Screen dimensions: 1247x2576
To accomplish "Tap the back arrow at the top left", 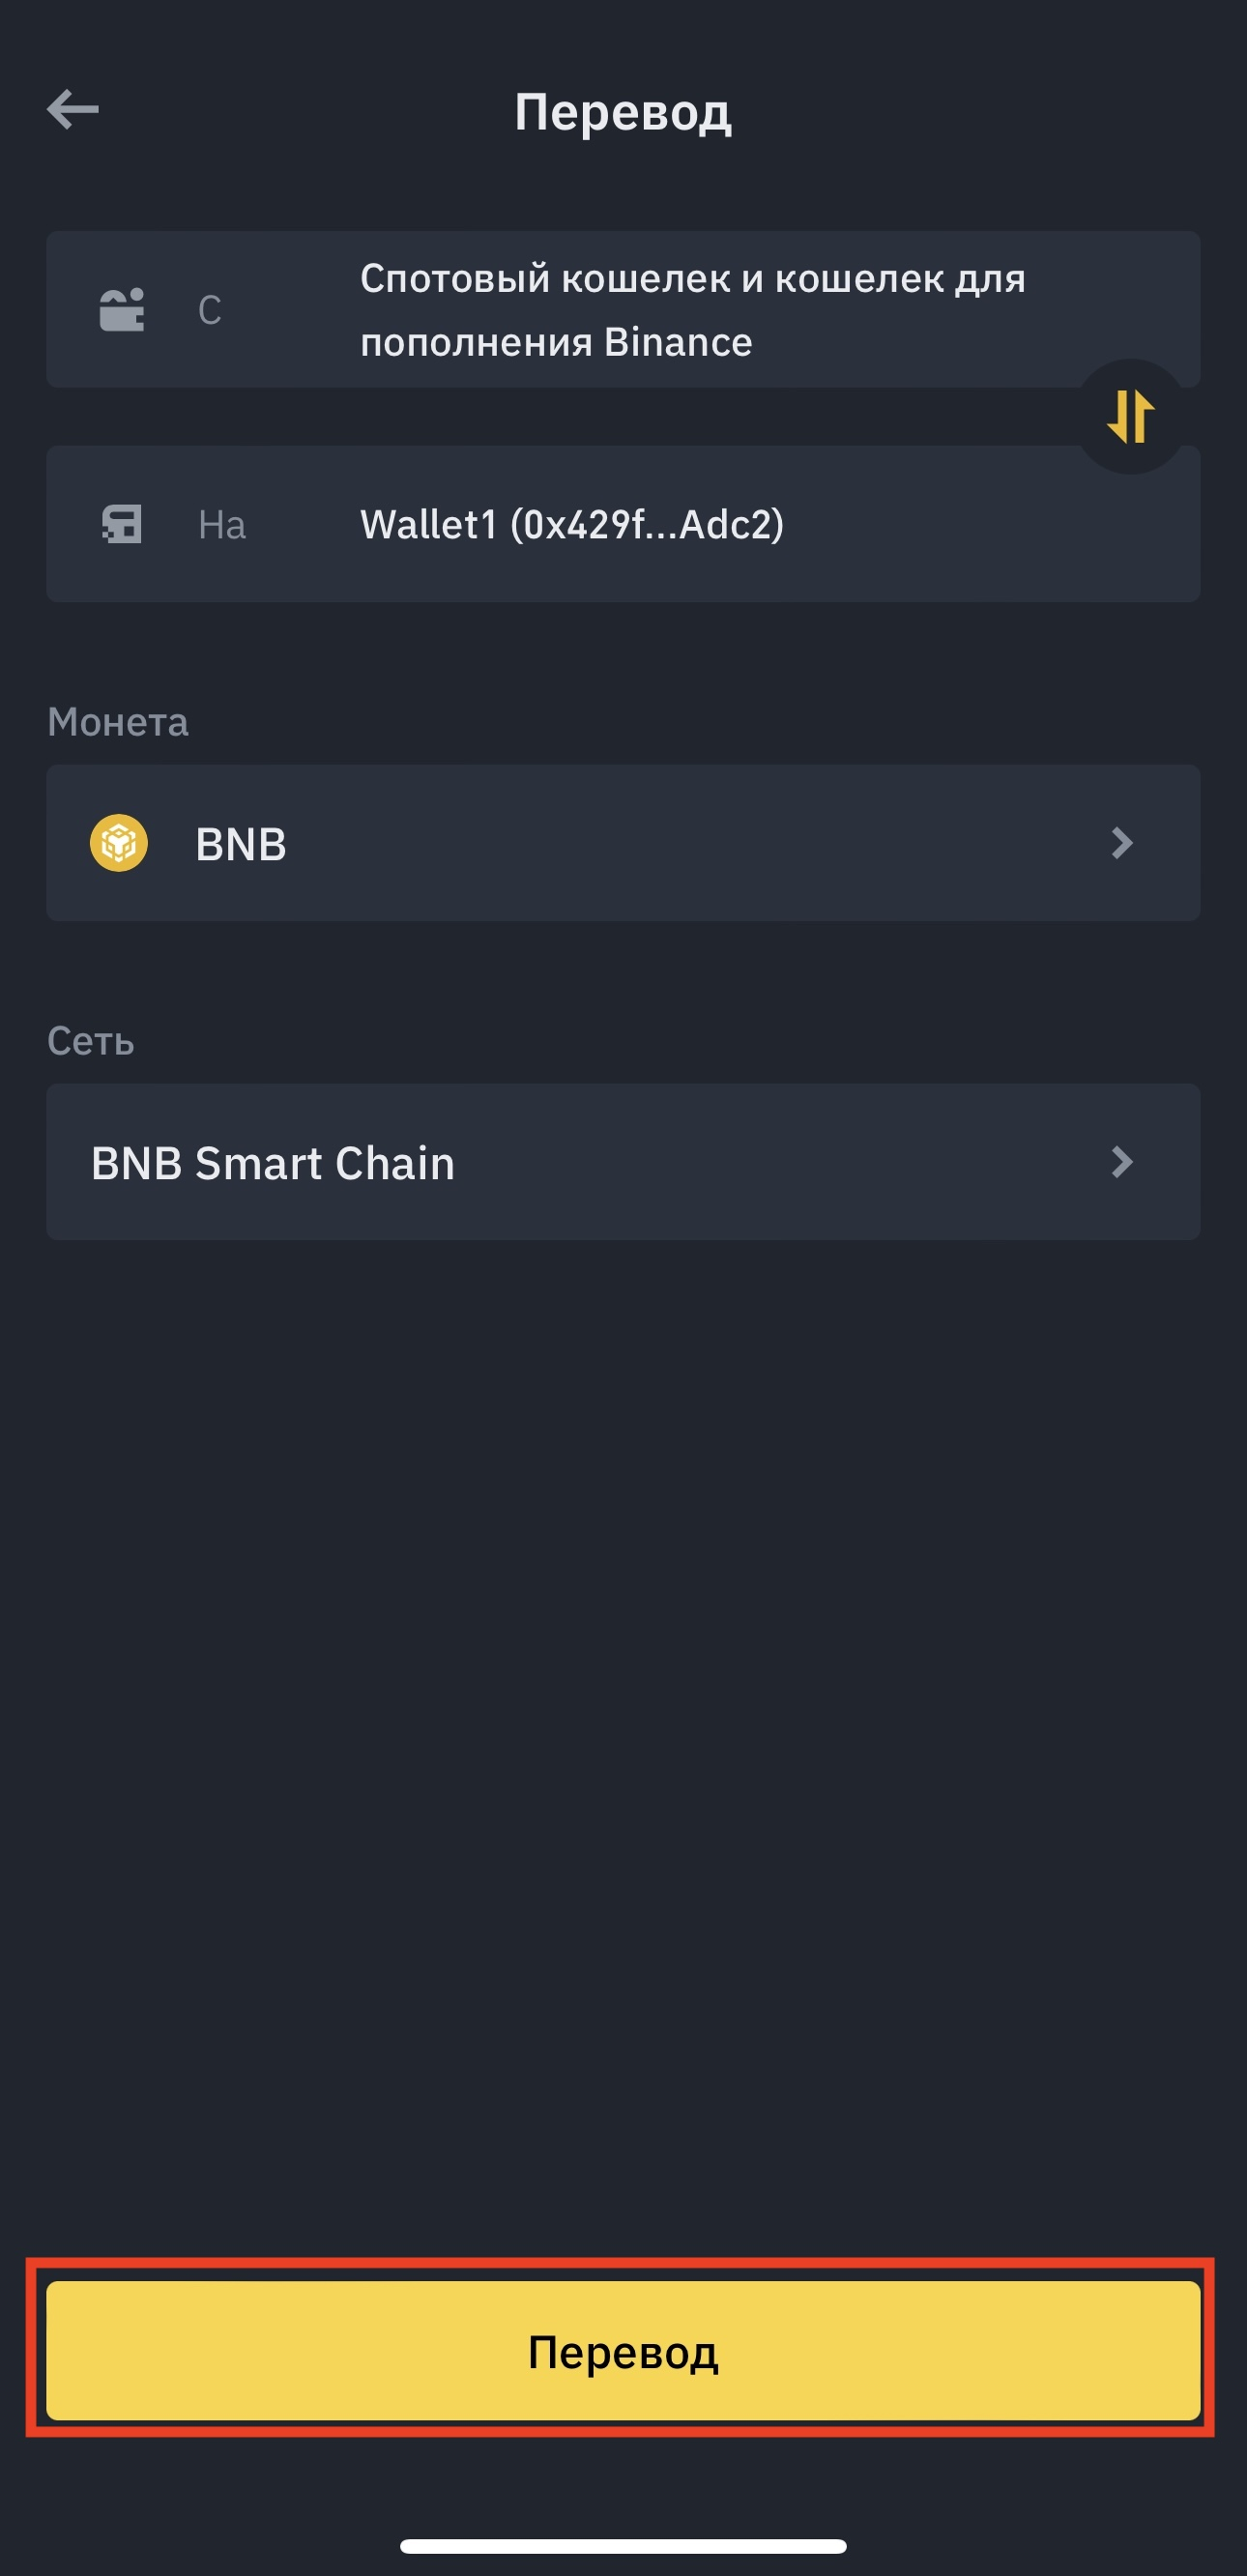I will [x=71, y=110].
